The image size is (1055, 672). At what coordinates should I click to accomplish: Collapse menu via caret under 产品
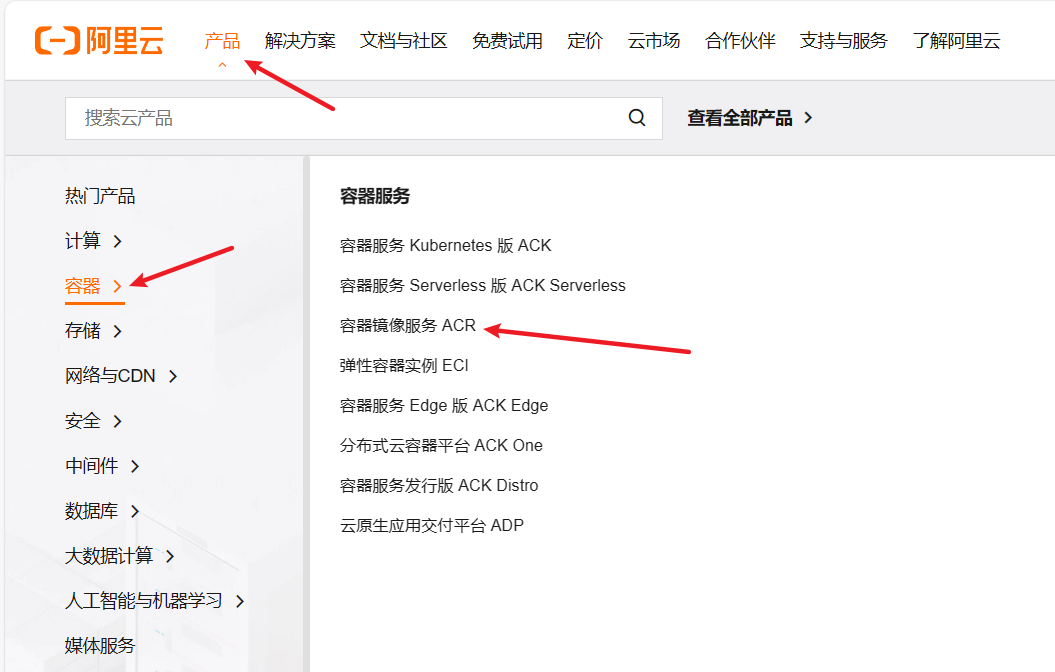pos(222,65)
